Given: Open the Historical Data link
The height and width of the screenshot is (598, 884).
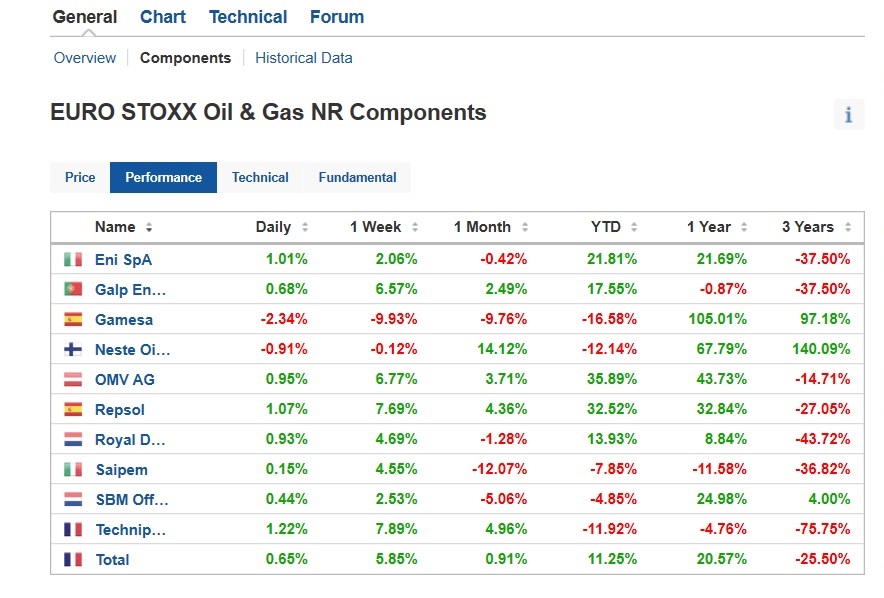Looking at the screenshot, I should [x=303, y=58].
